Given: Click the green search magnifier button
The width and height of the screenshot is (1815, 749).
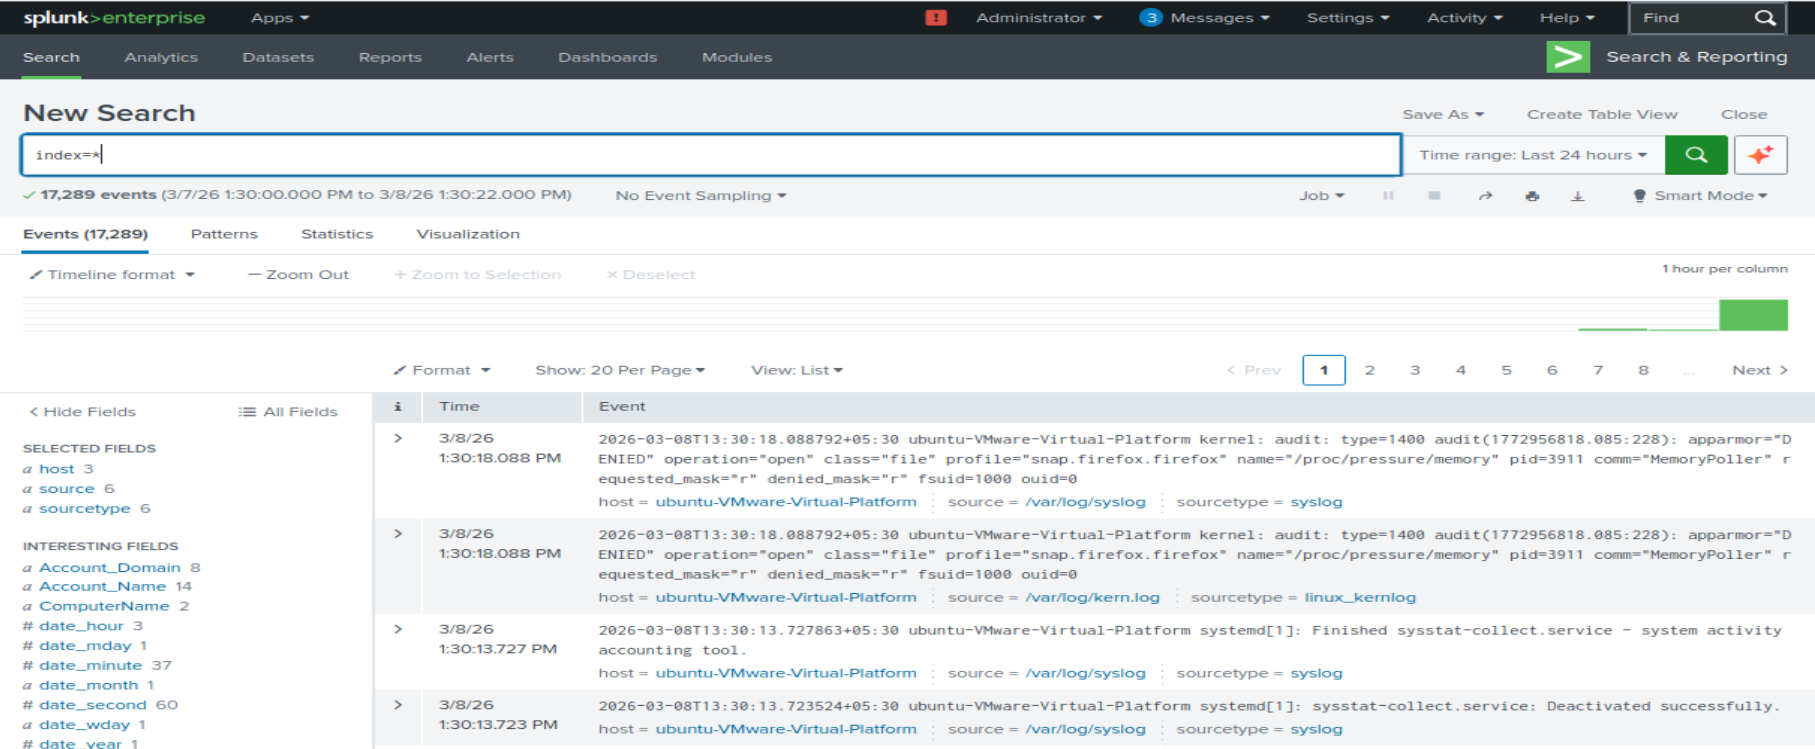Looking at the screenshot, I should (x=1695, y=155).
